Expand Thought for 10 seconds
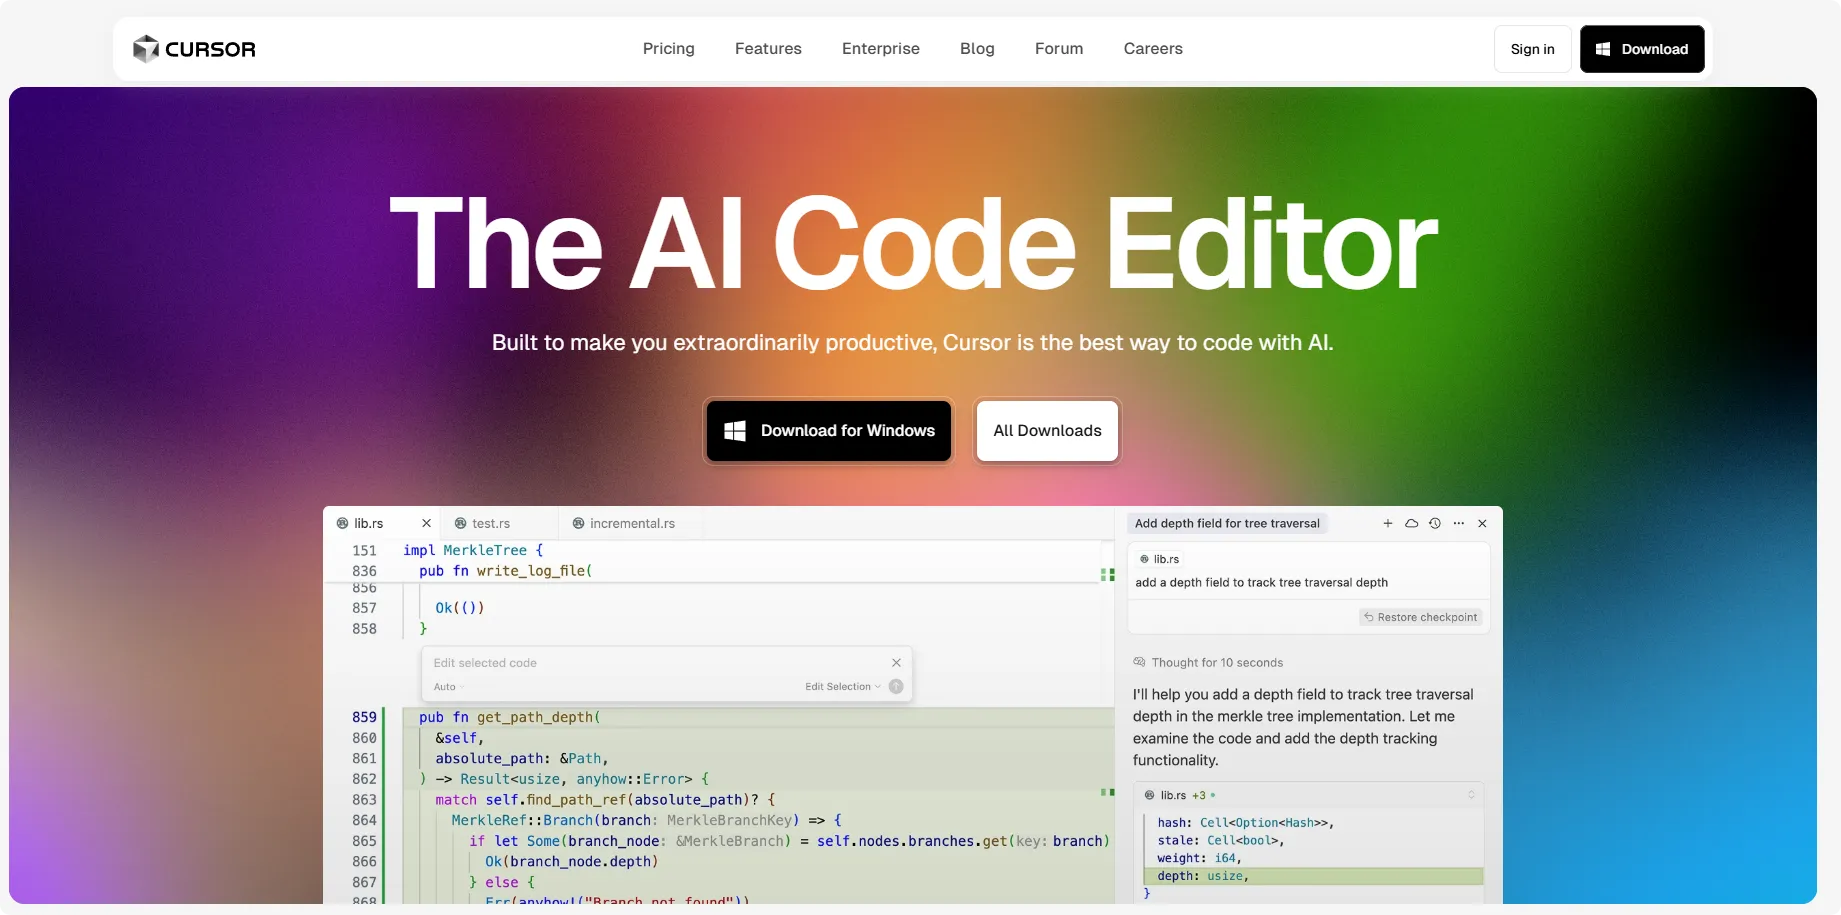Screen dimensions: 1841x915 [x=1208, y=663]
